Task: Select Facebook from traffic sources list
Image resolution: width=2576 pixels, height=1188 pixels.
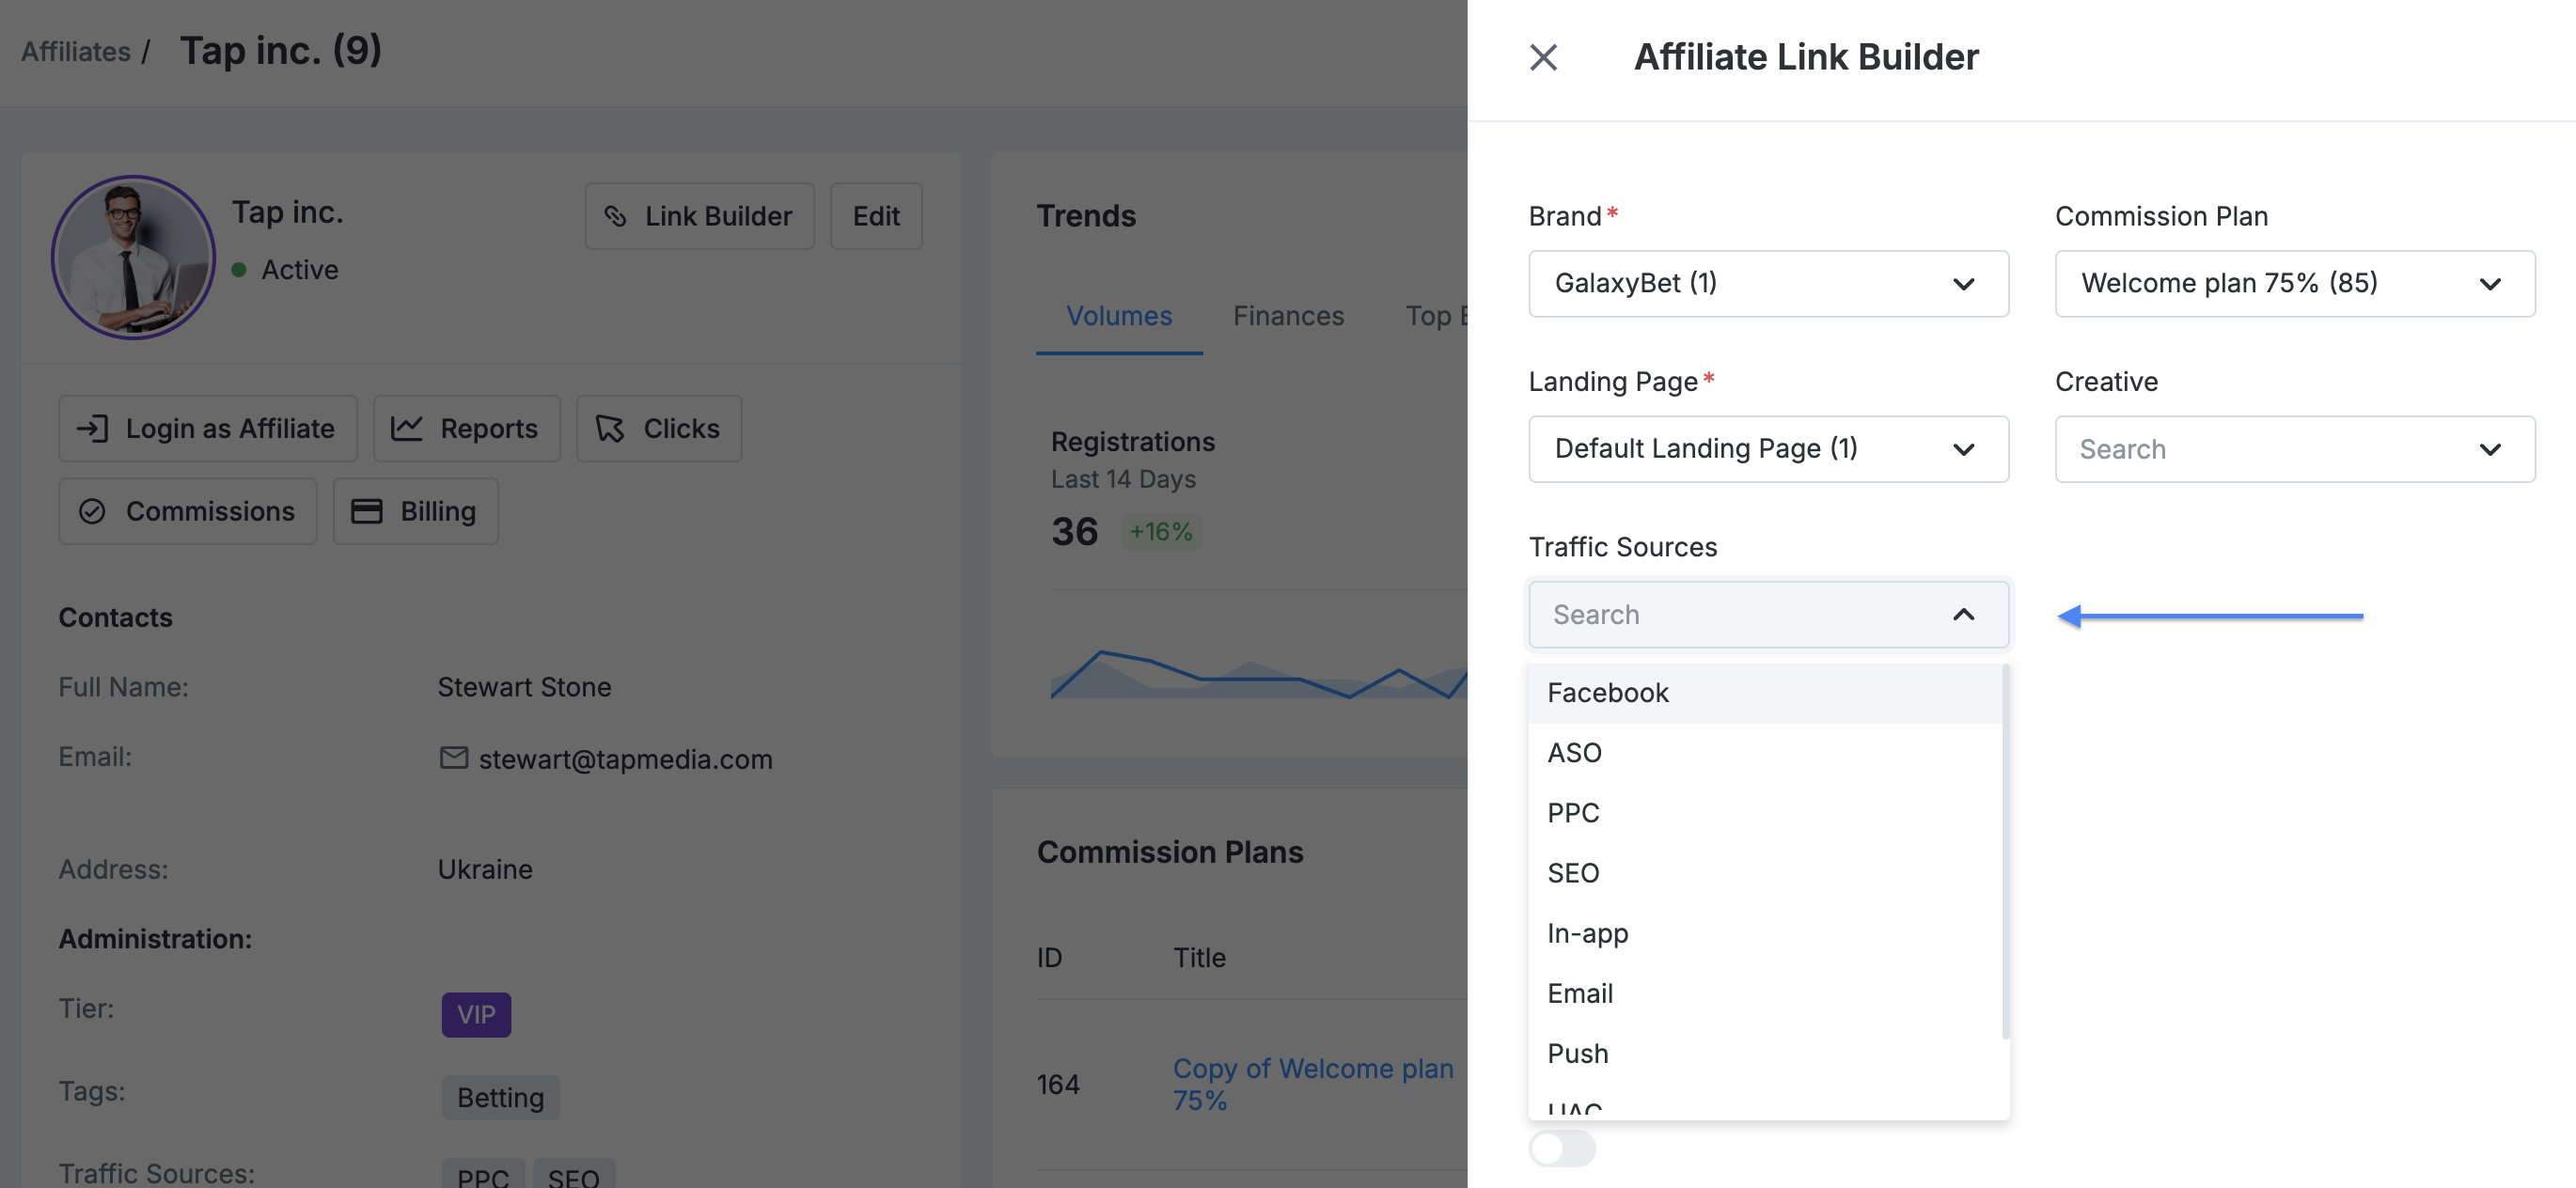Action: click(x=1765, y=693)
